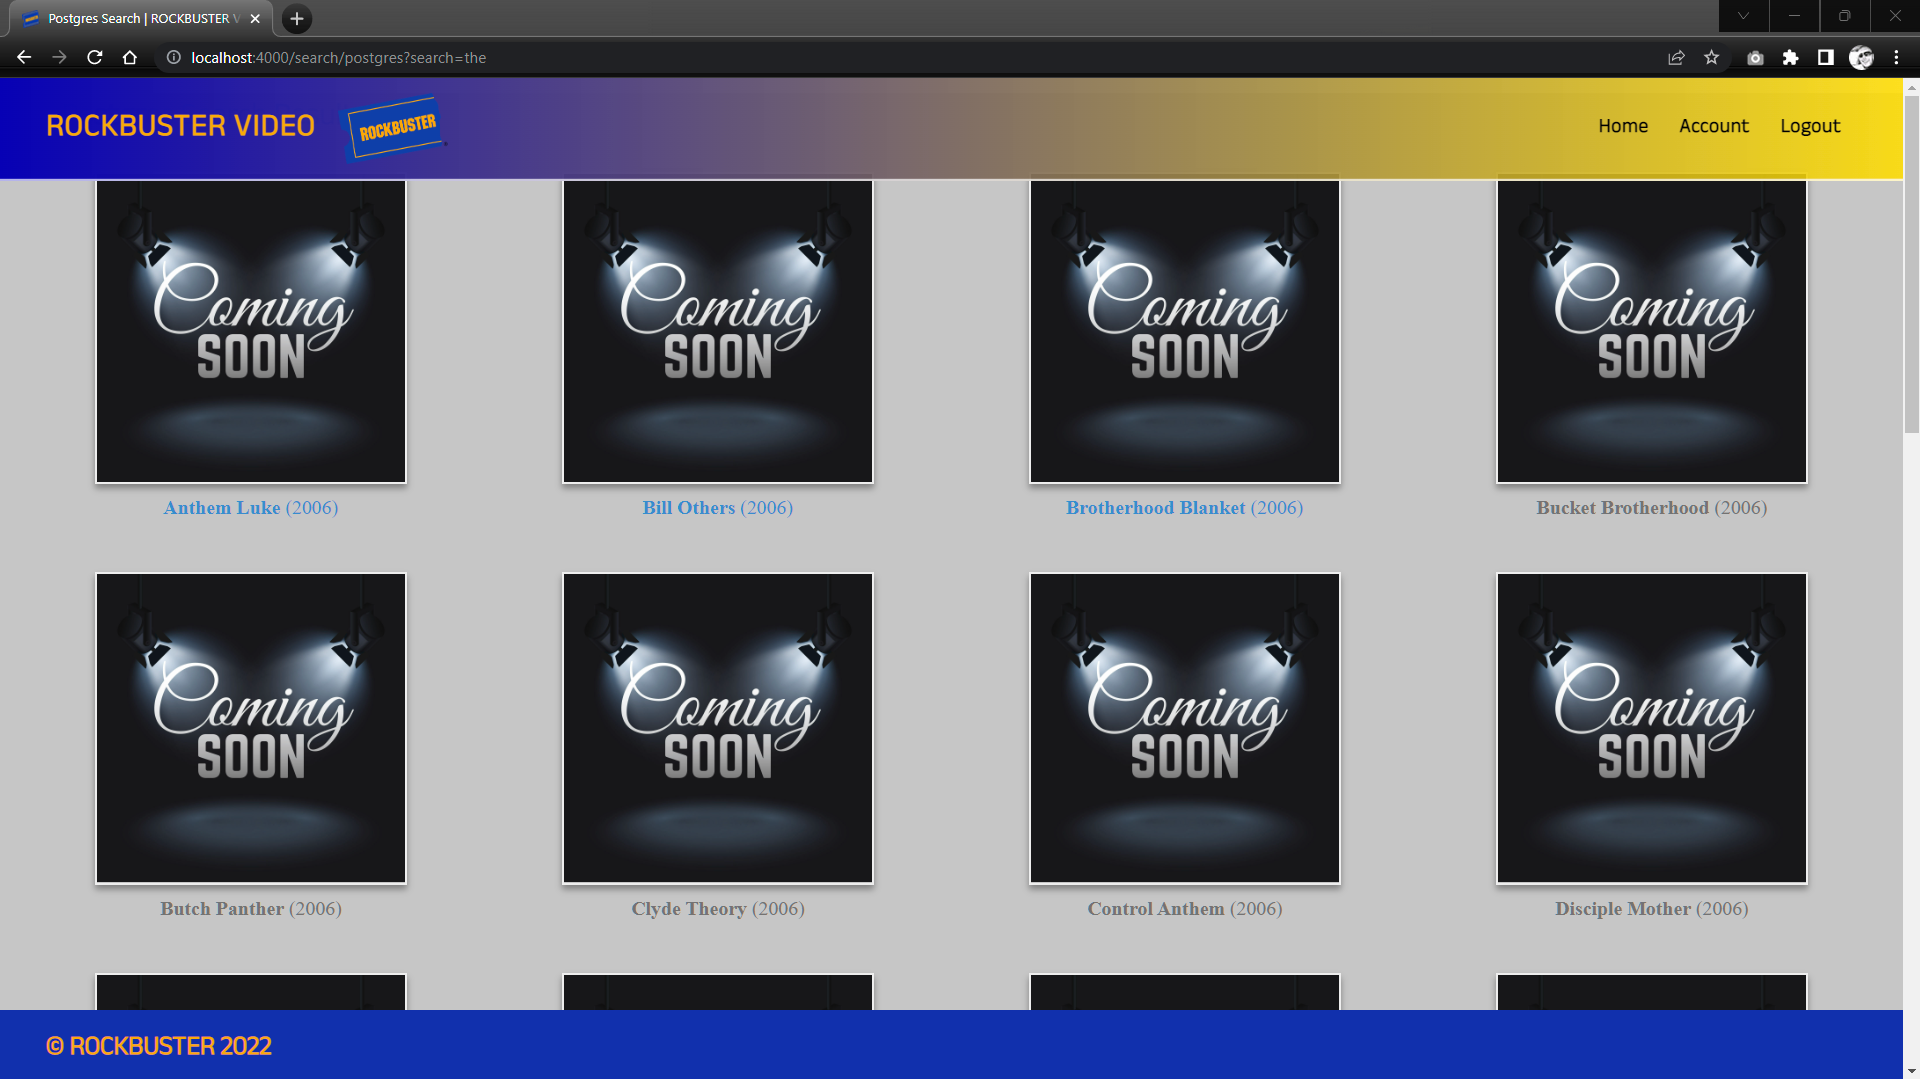The width and height of the screenshot is (1920, 1079).
Task: Click Logout in the navbar
Action: [x=1809, y=126]
